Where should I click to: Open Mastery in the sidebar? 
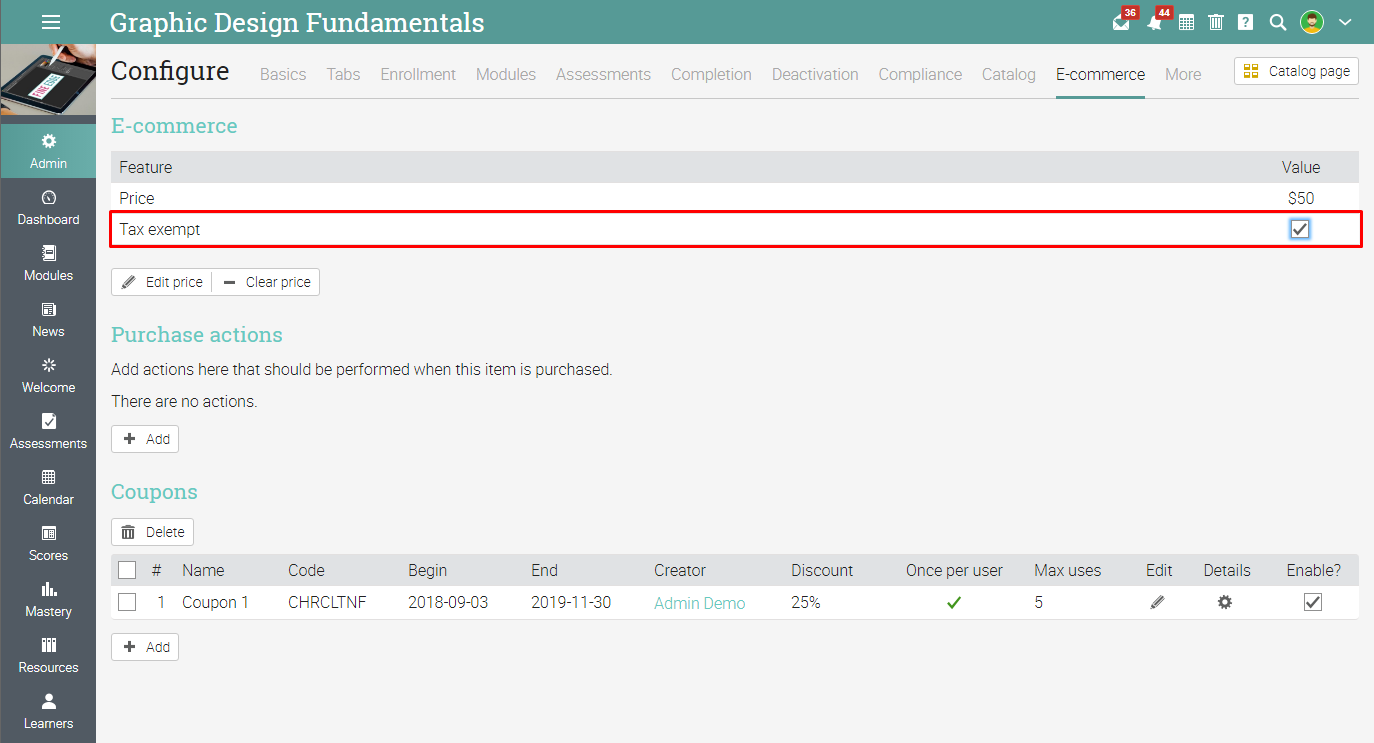pyautogui.click(x=48, y=599)
